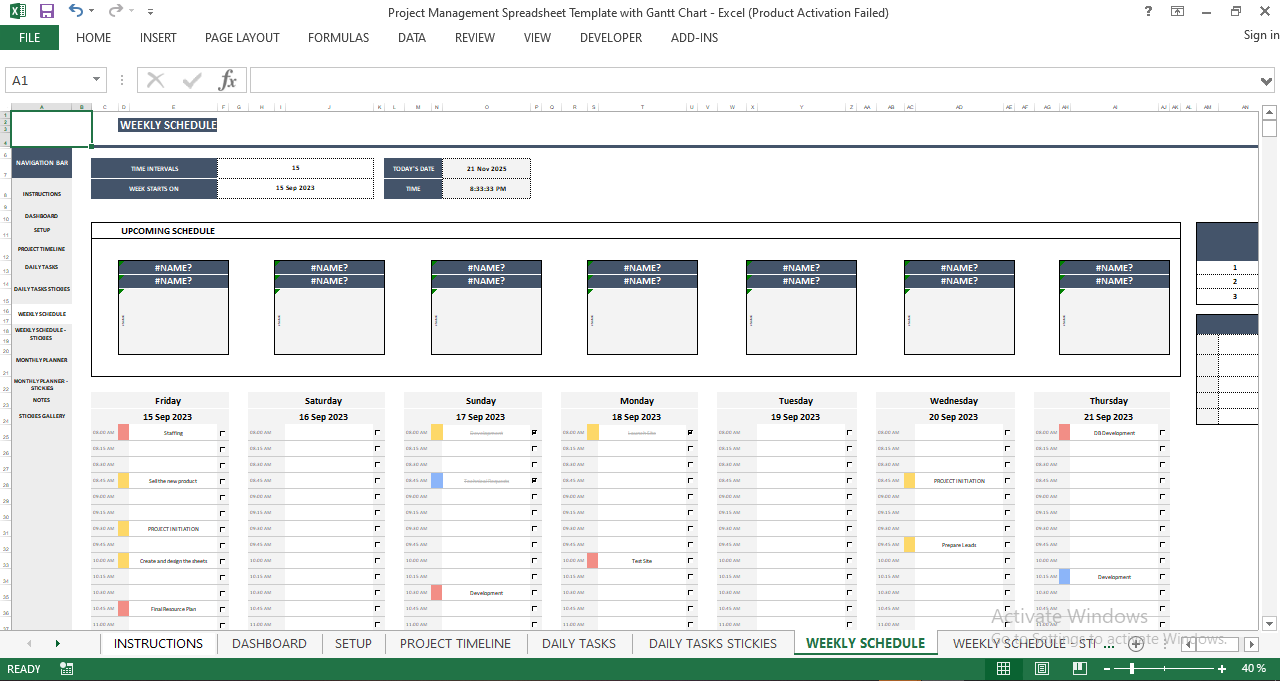Open the Insert Function dialog
This screenshot has width=1280, height=681.
coord(228,79)
